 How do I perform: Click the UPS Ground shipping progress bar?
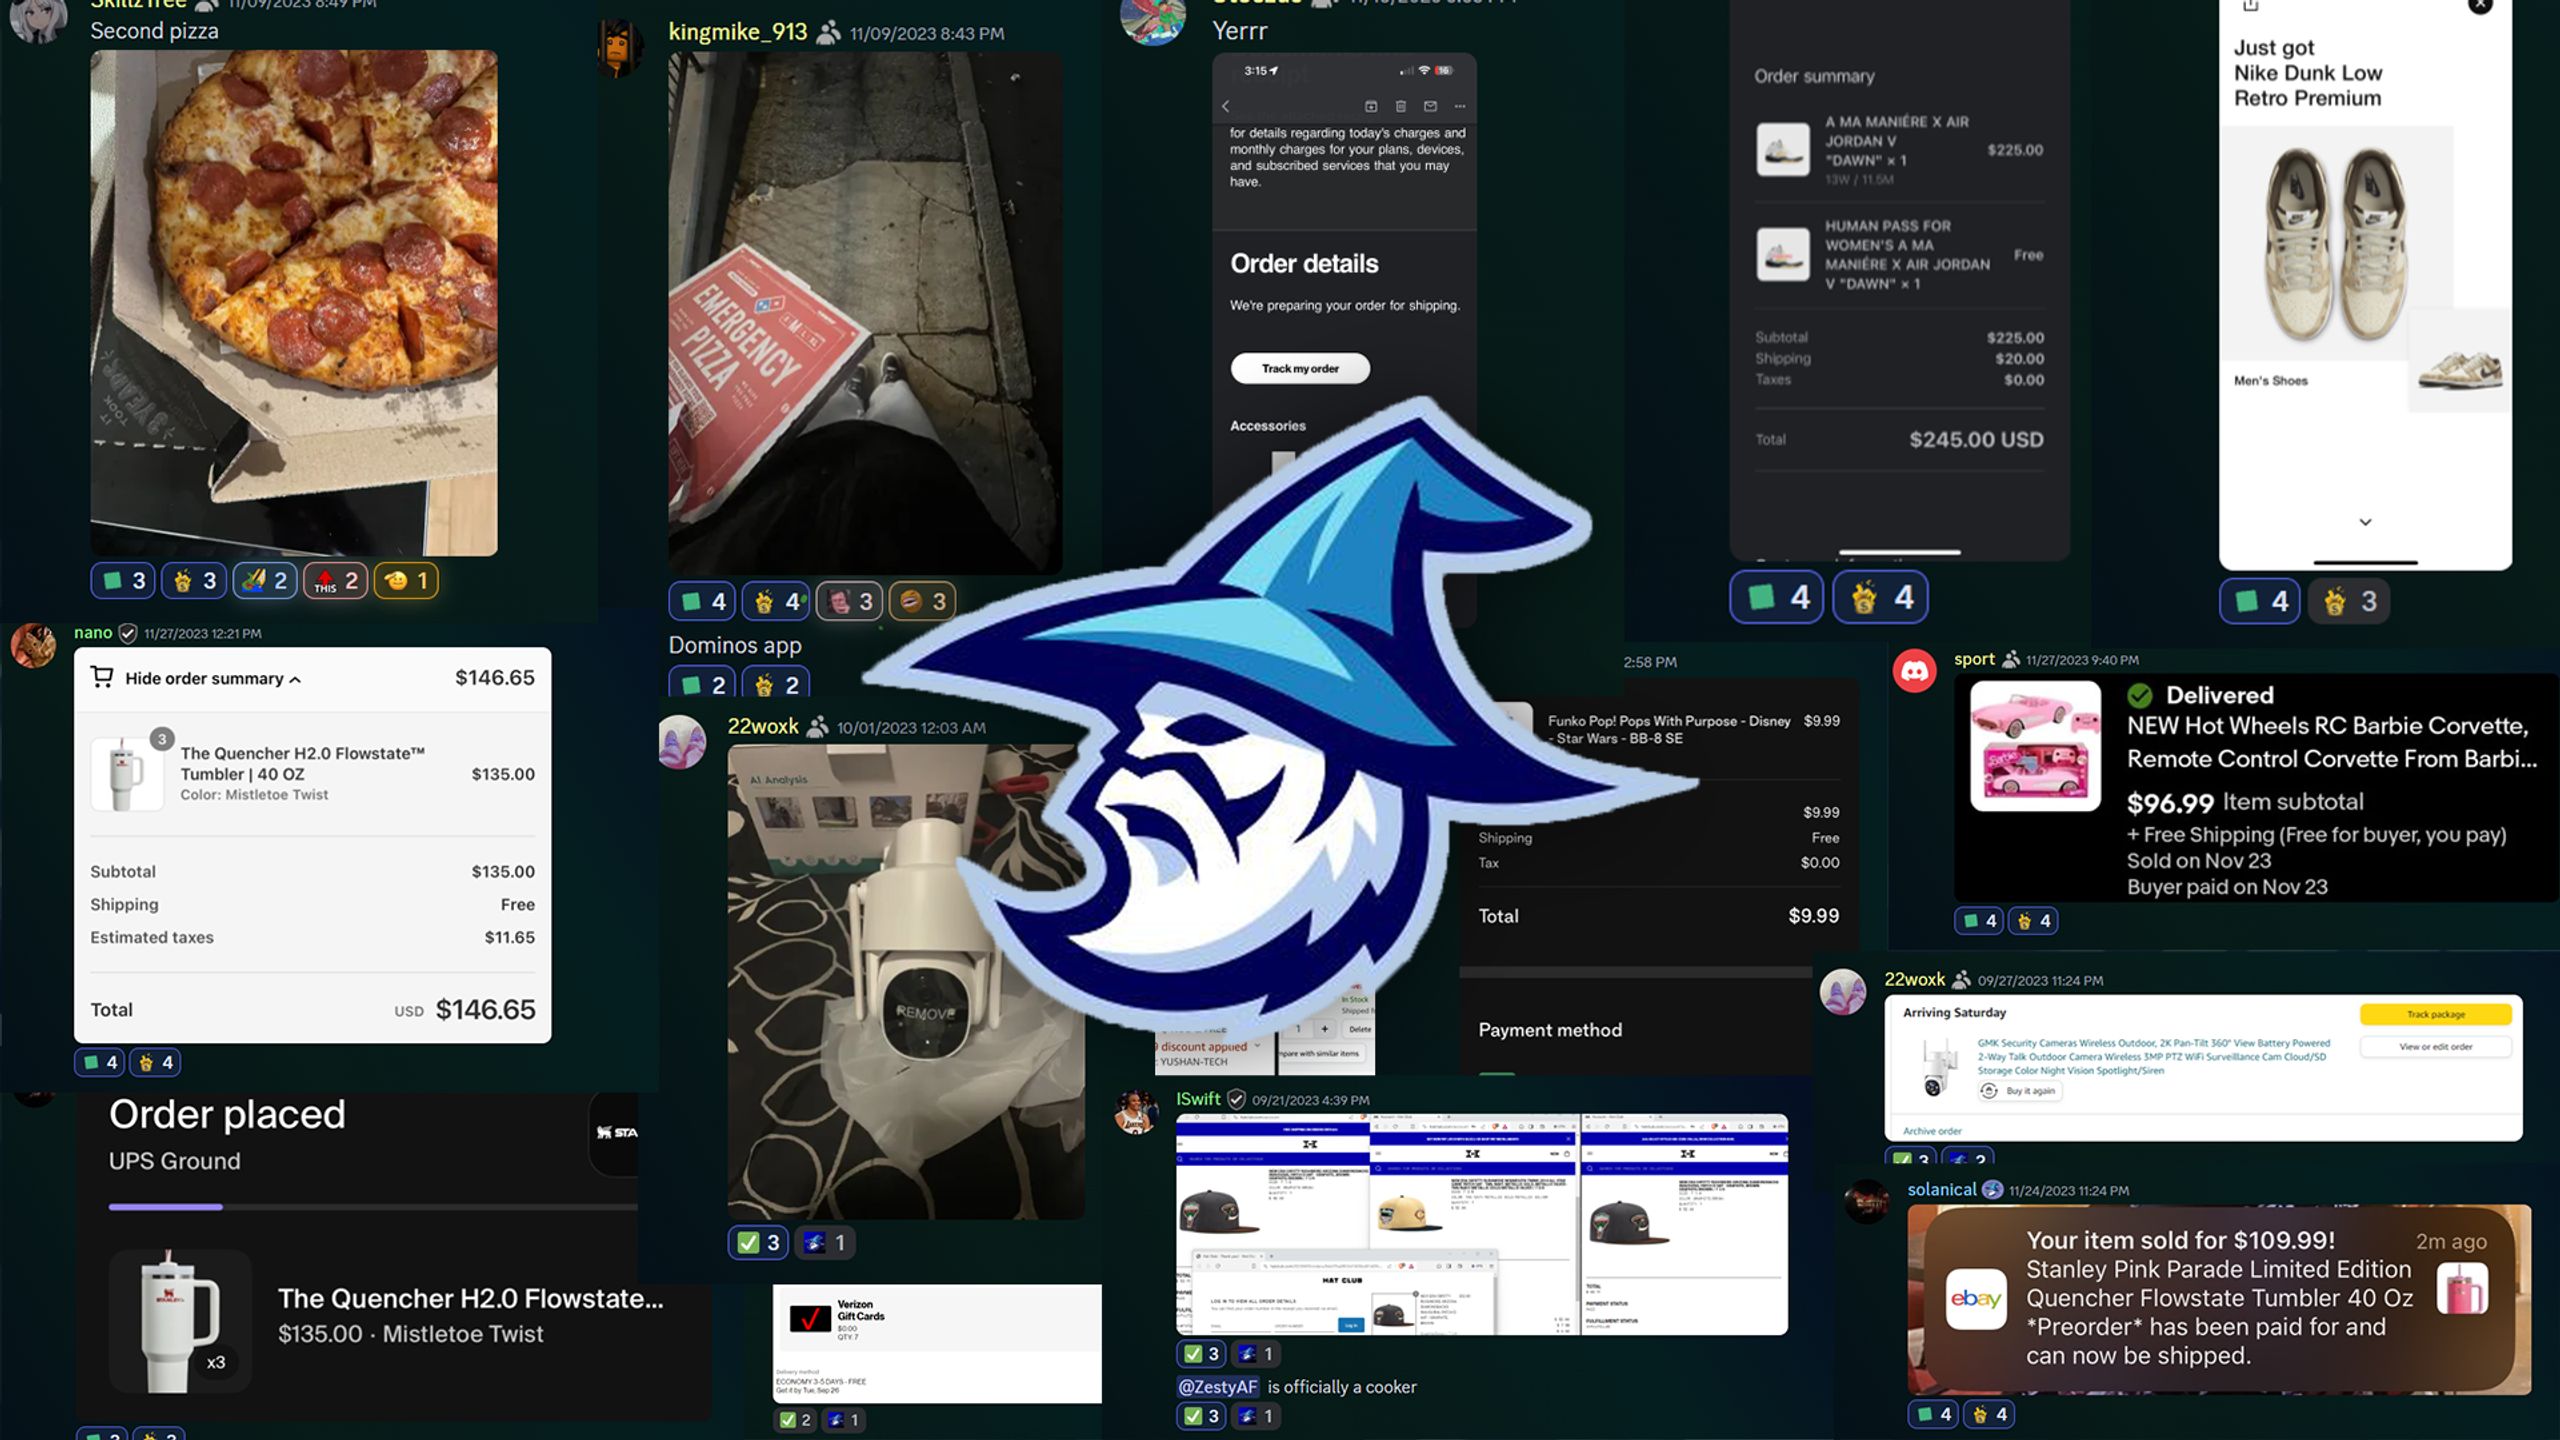pos(372,1207)
